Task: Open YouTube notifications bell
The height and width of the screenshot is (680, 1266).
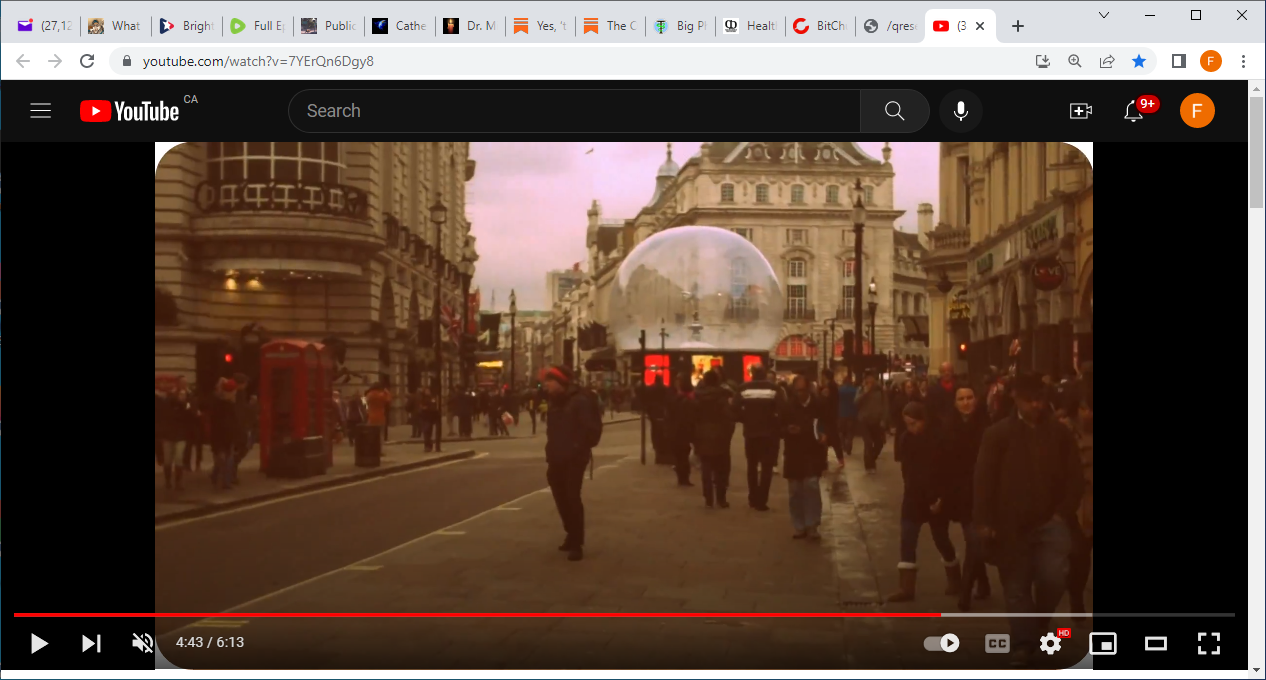Action: pos(1133,111)
